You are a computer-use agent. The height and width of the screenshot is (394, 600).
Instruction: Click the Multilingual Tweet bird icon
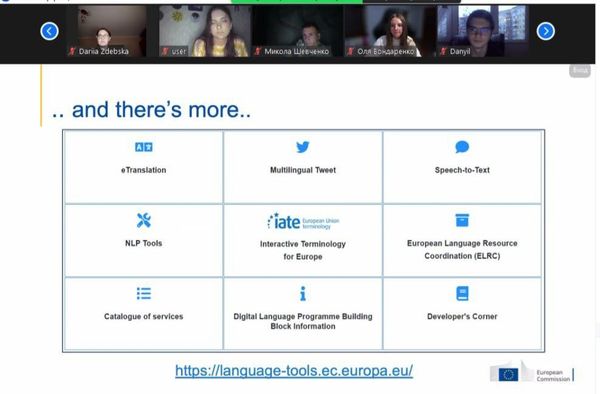[303, 147]
